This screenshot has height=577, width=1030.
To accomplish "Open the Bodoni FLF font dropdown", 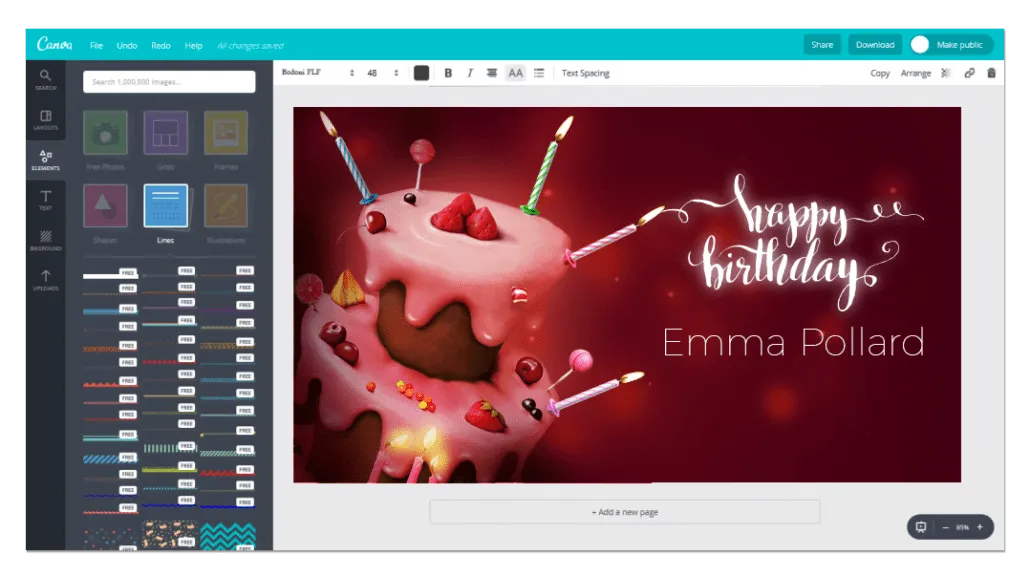I will point(318,73).
